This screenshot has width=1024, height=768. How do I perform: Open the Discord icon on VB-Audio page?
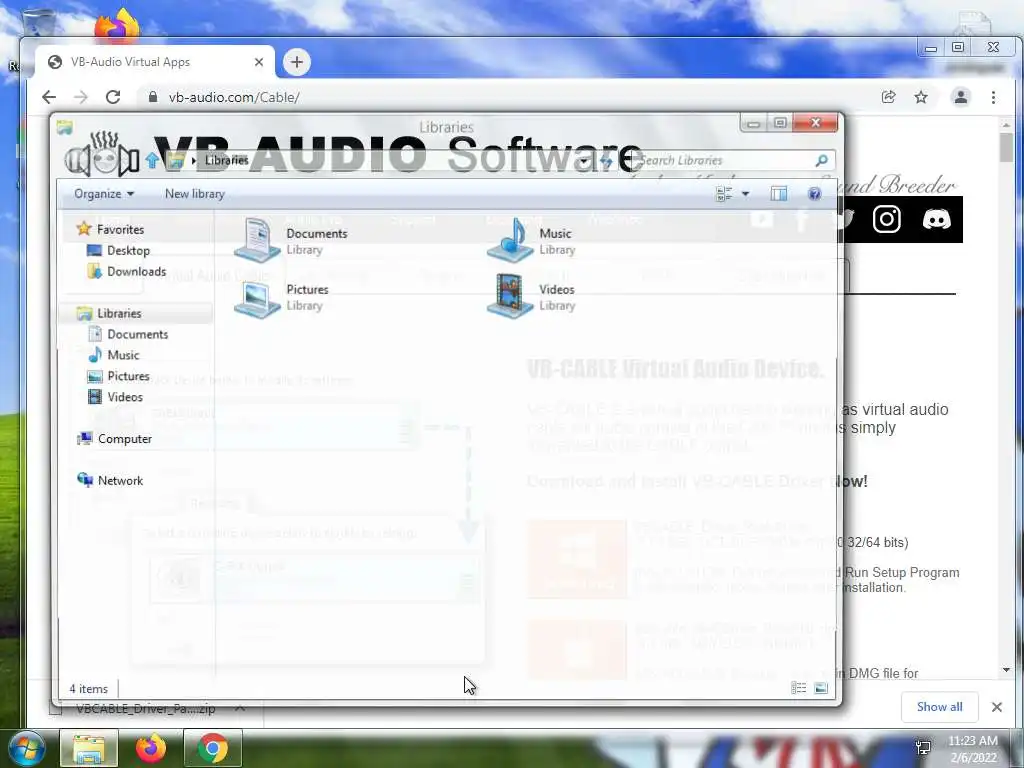coord(936,219)
